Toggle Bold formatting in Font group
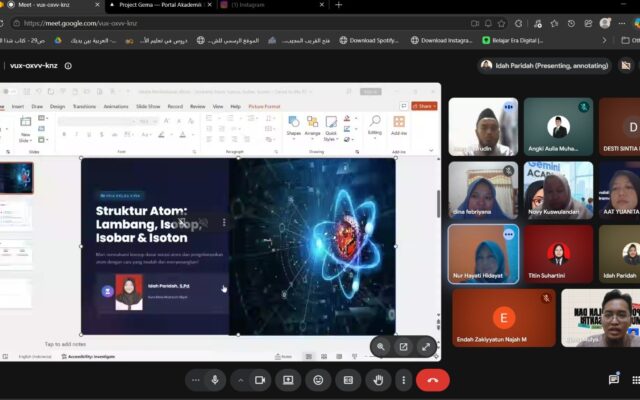This screenshot has width=640, height=400. coord(64,134)
